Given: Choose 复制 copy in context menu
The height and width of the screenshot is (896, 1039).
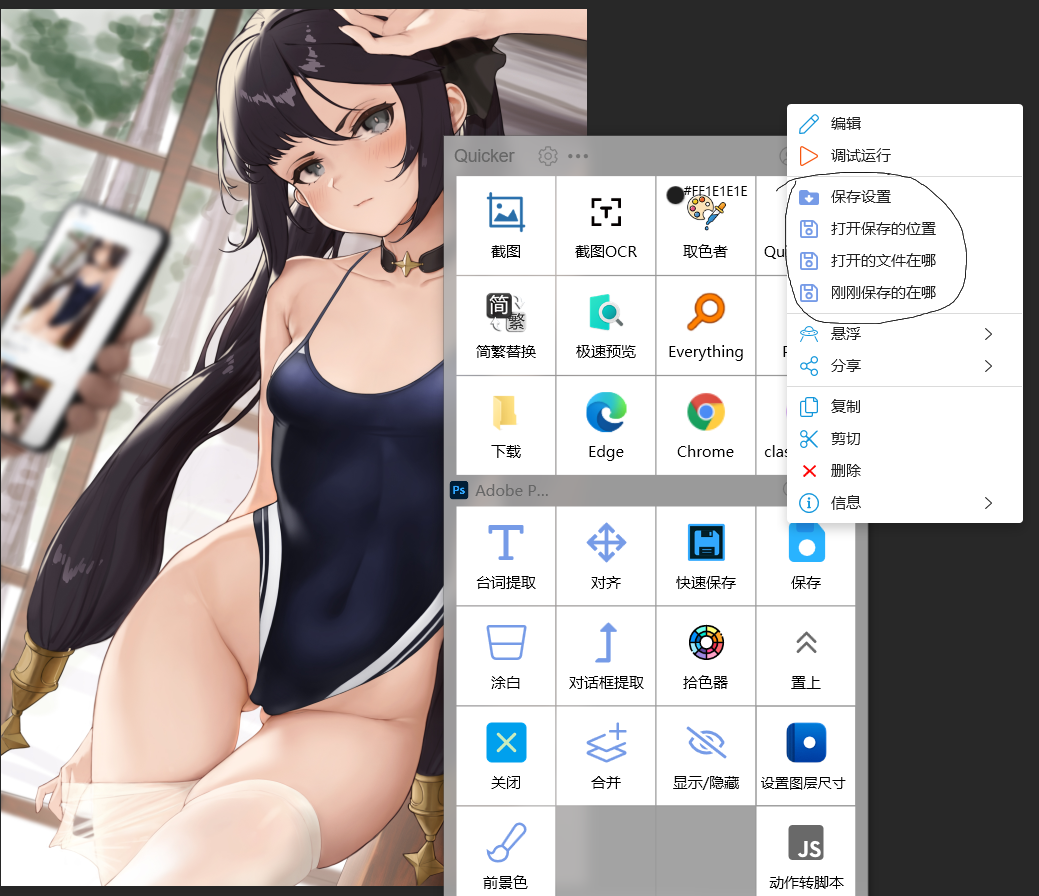Looking at the screenshot, I should pos(904,406).
